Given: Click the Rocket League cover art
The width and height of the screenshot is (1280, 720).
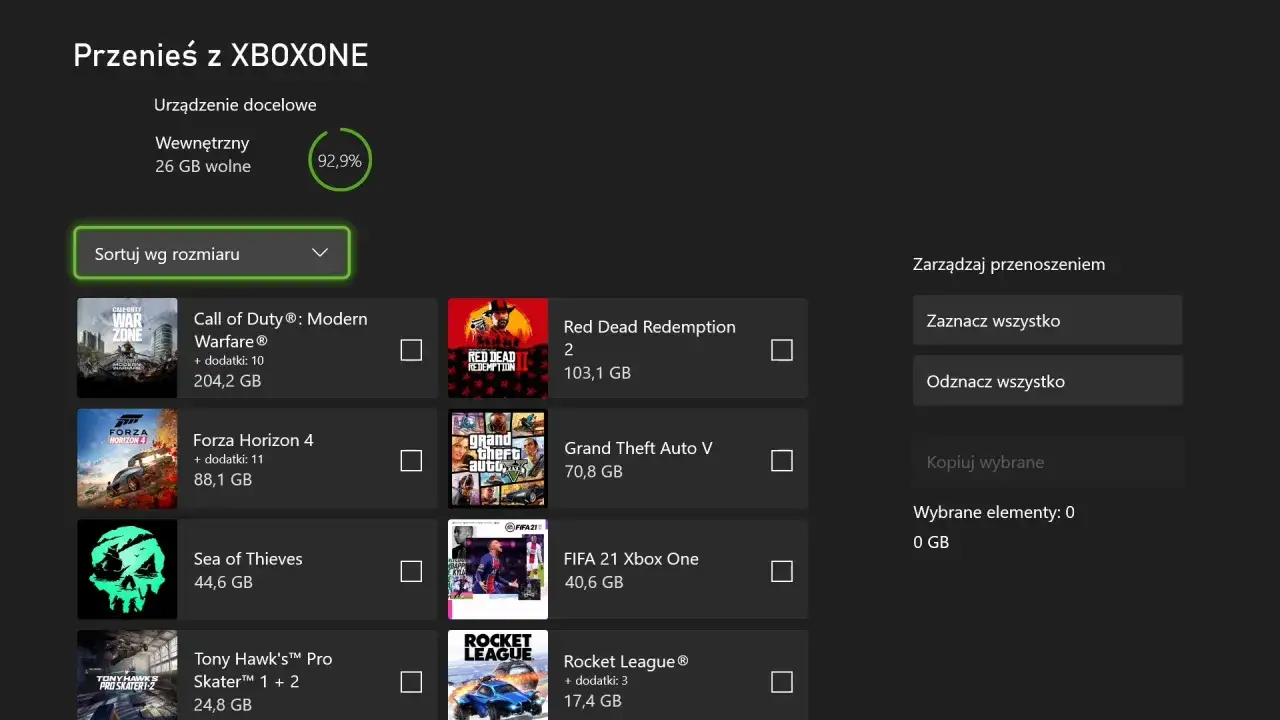Looking at the screenshot, I should coord(498,675).
